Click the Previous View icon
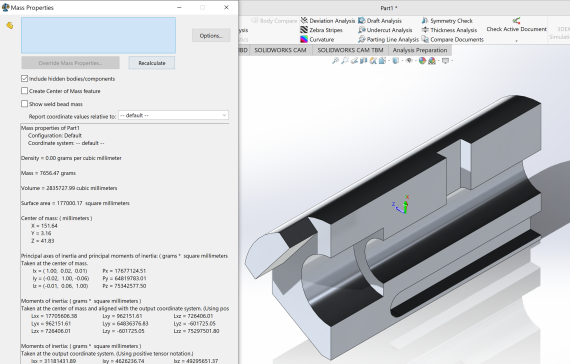This screenshot has width=570, height=364. tap(354, 61)
